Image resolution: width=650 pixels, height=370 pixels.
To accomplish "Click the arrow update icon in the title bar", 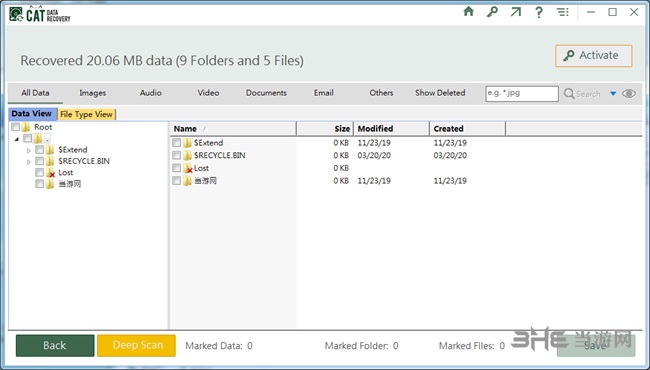I will [x=515, y=12].
